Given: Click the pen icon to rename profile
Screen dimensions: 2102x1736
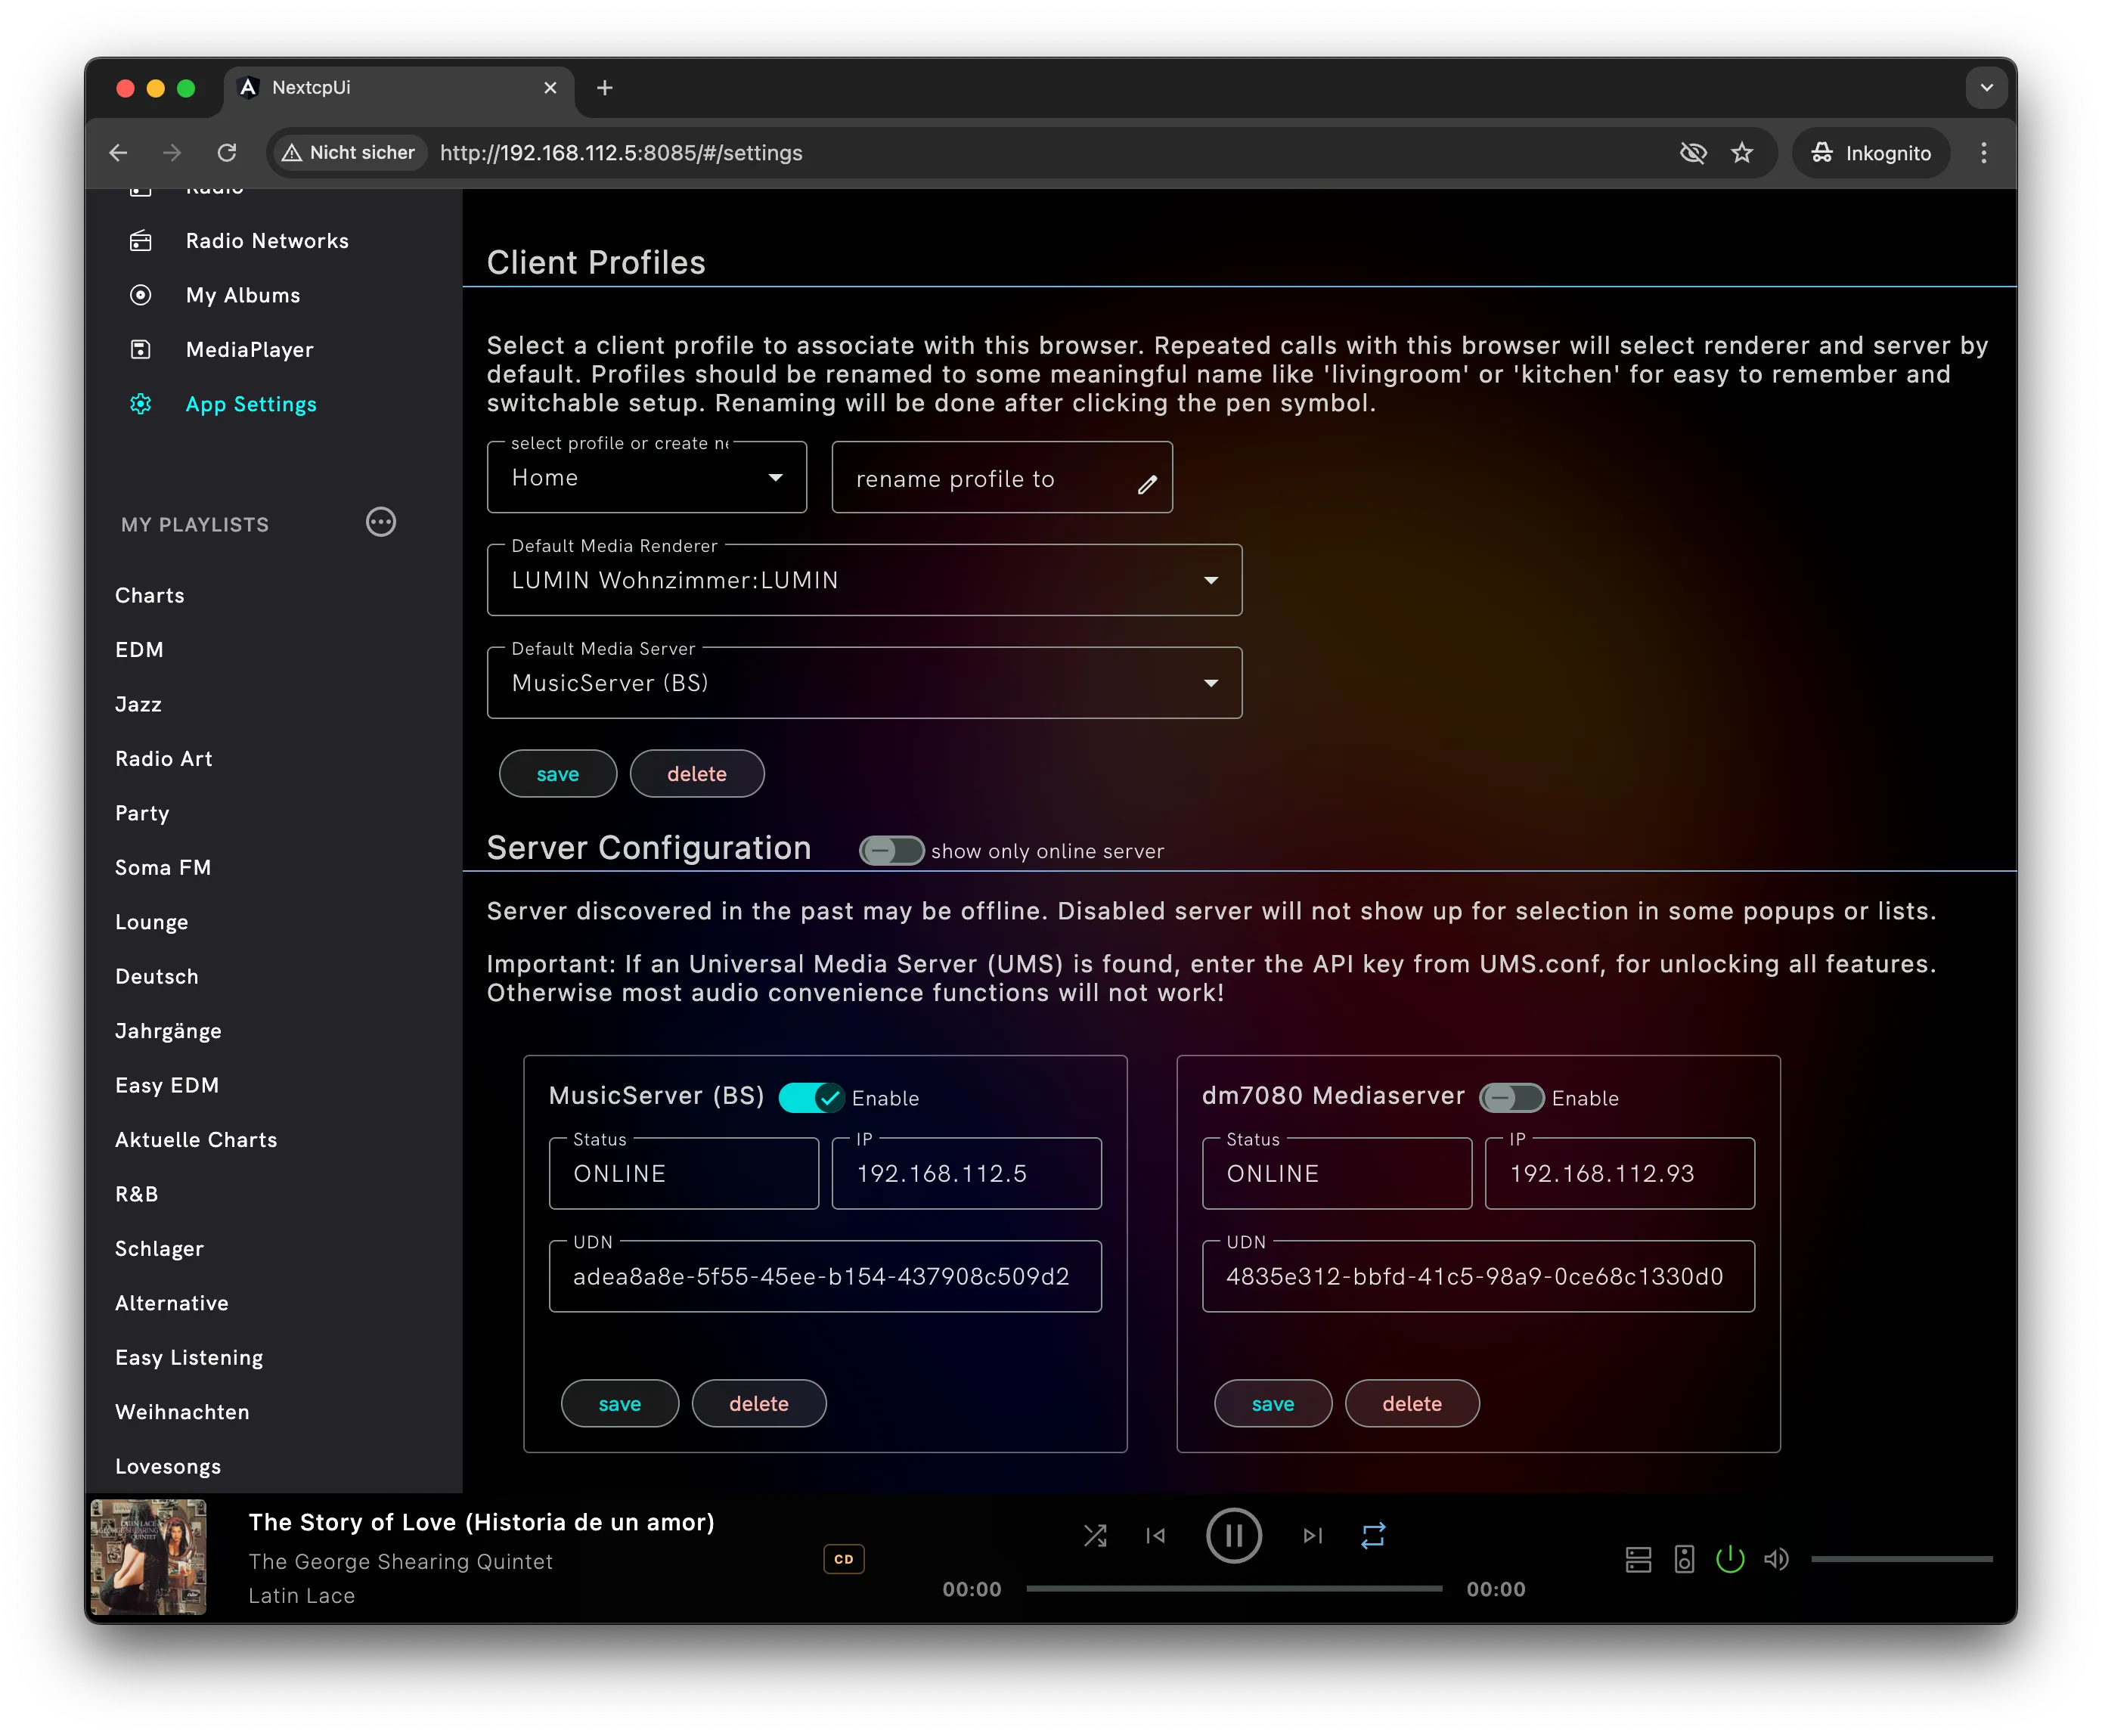Looking at the screenshot, I should [1147, 484].
